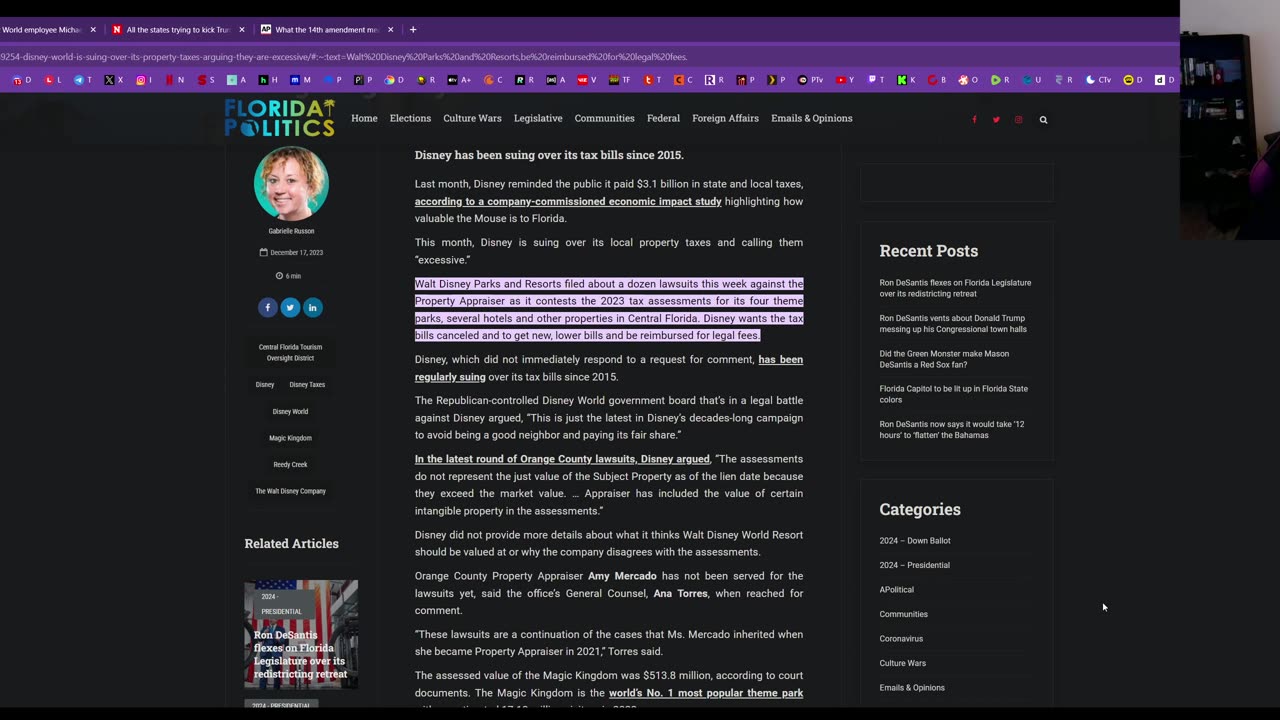
Task: Switch to 'What the 14th amendment' tab
Action: [x=326, y=30]
